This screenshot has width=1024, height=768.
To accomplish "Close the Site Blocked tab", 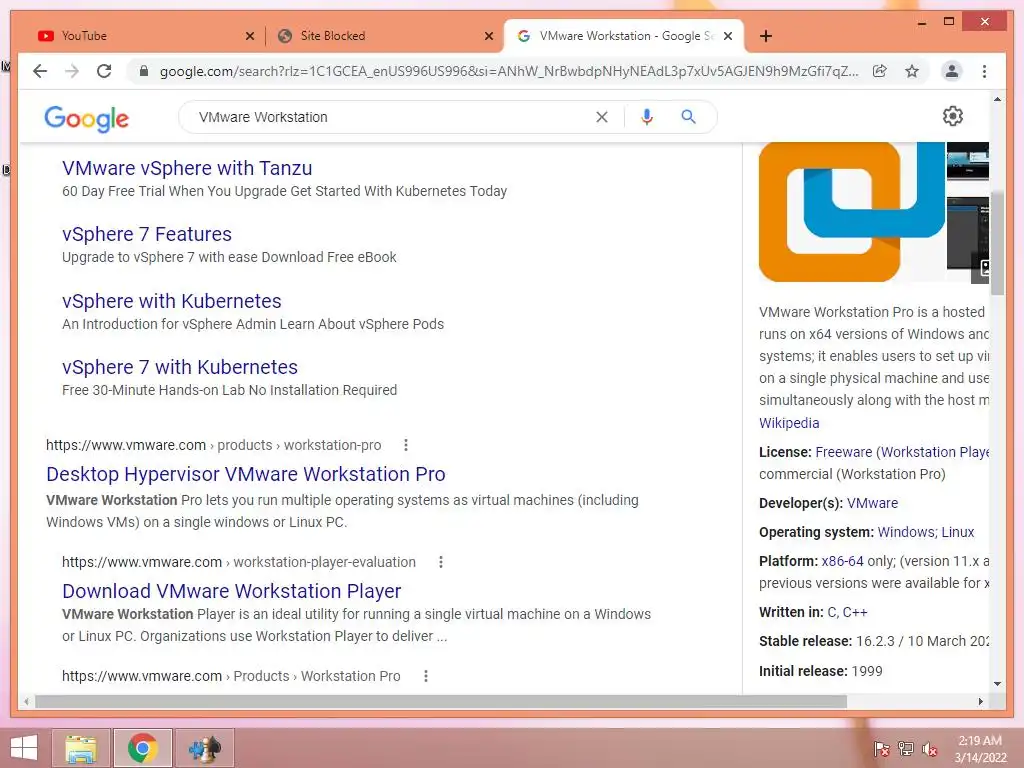I will 488,36.
